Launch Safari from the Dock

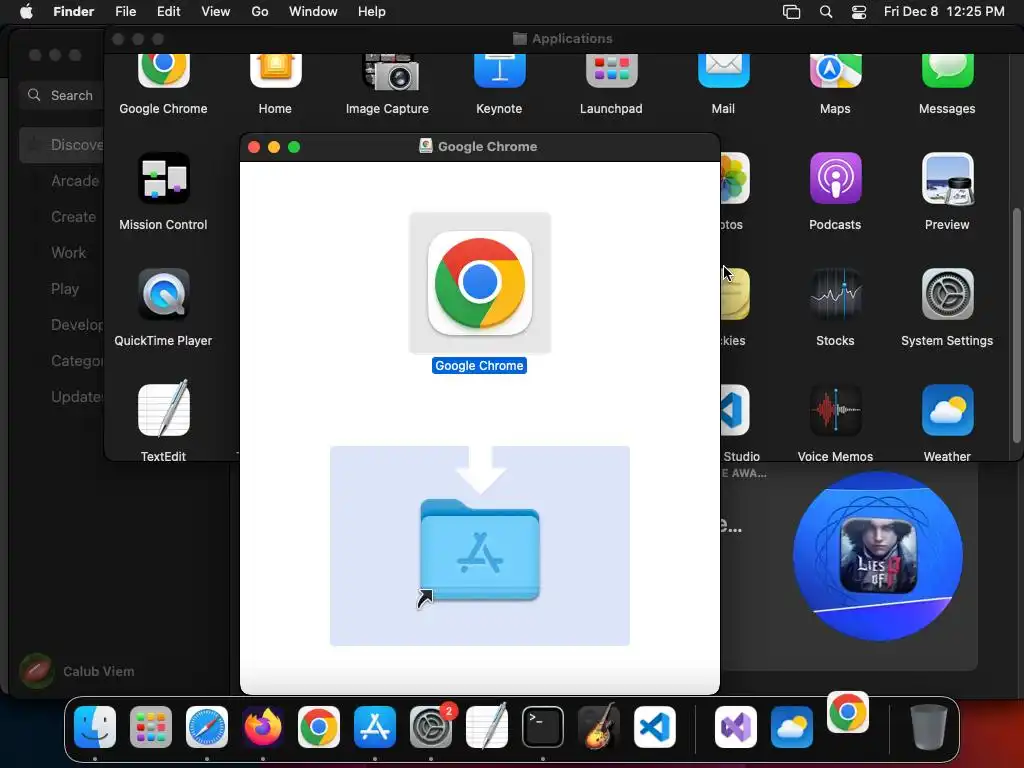(x=207, y=727)
